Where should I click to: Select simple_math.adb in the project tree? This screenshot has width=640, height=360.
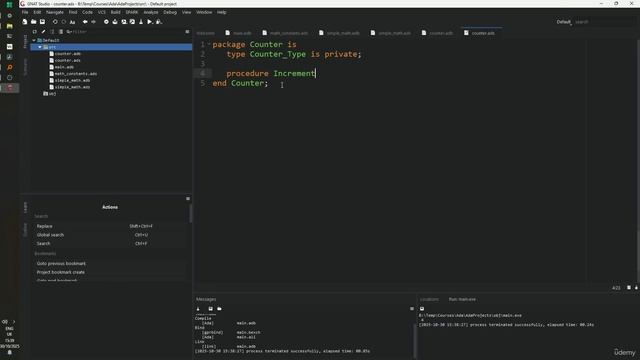tap(72, 80)
